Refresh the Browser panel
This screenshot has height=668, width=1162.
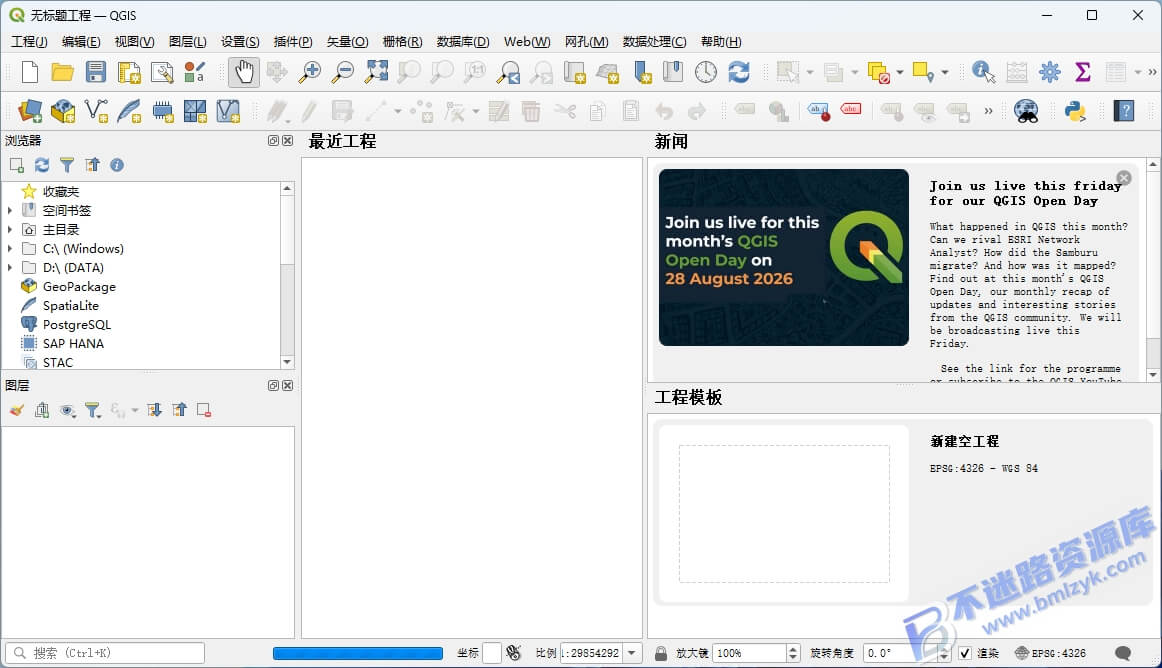[42, 165]
